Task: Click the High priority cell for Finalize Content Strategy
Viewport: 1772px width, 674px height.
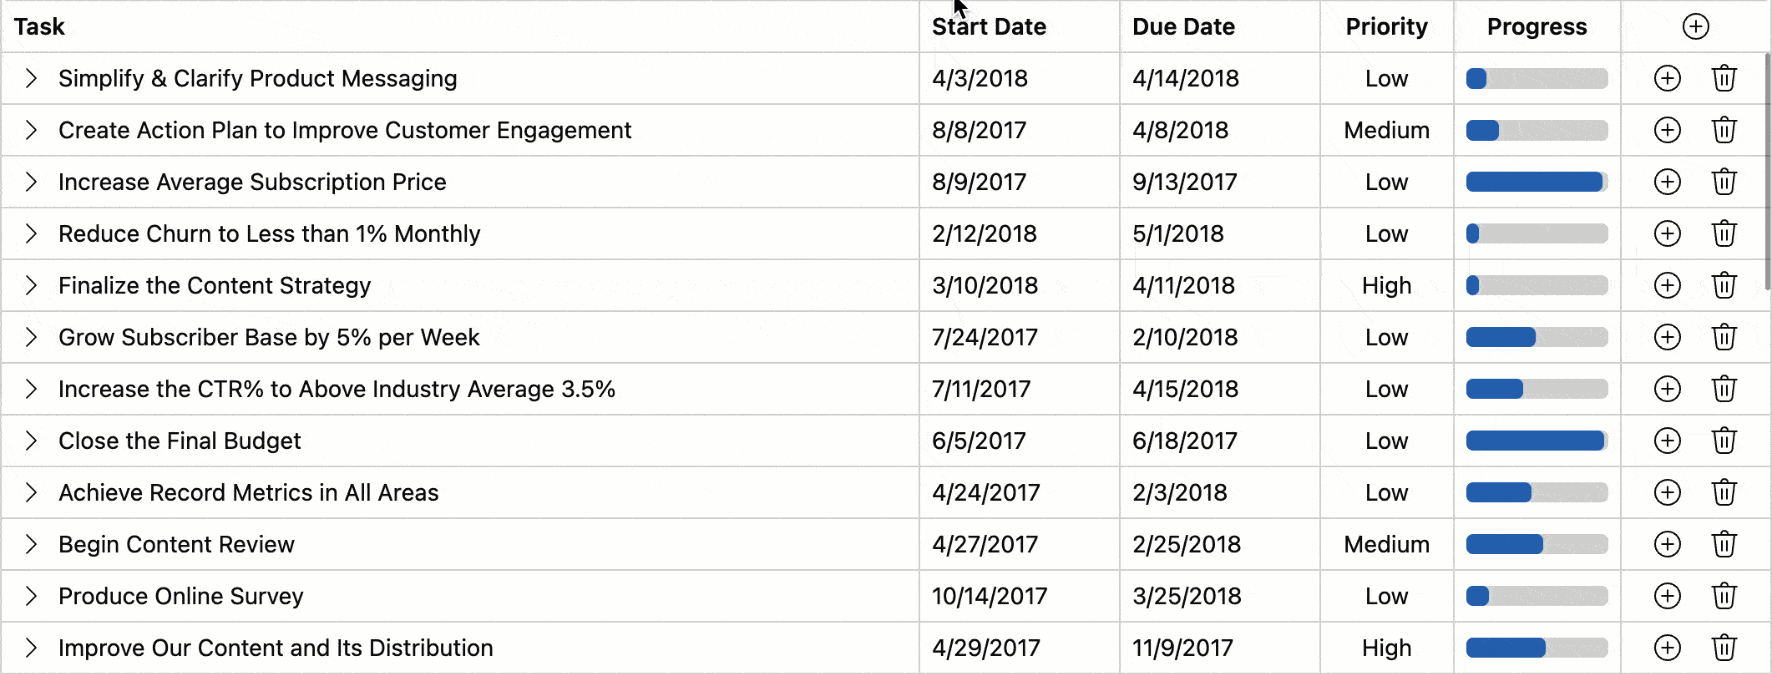Action: 1386,285
